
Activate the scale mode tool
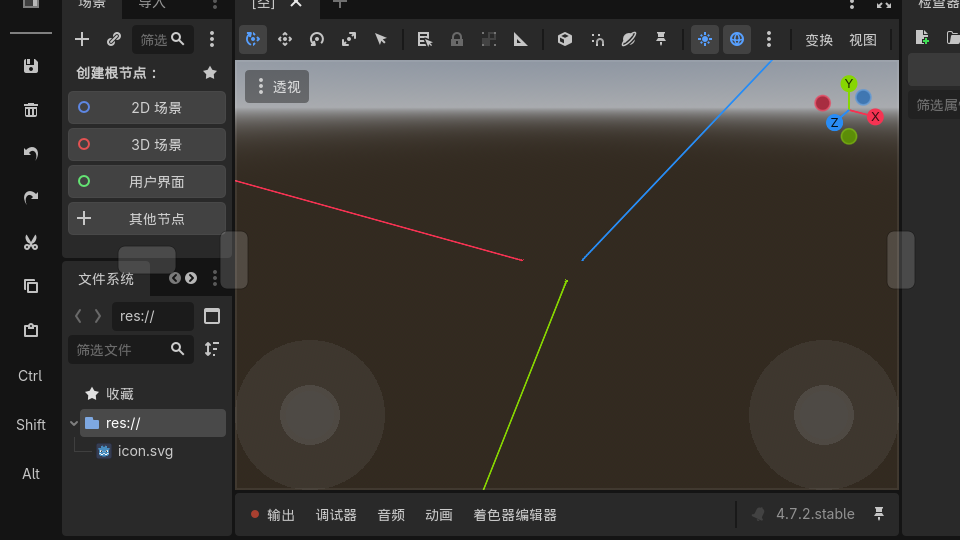point(349,39)
